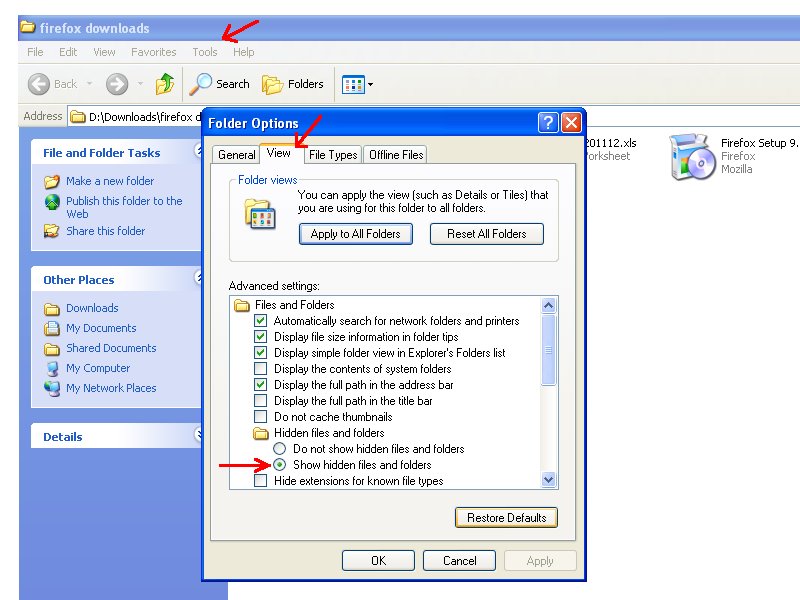Click the Forward arrow icon
Image resolution: width=800 pixels, height=600 pixels.
pos(117,85)
